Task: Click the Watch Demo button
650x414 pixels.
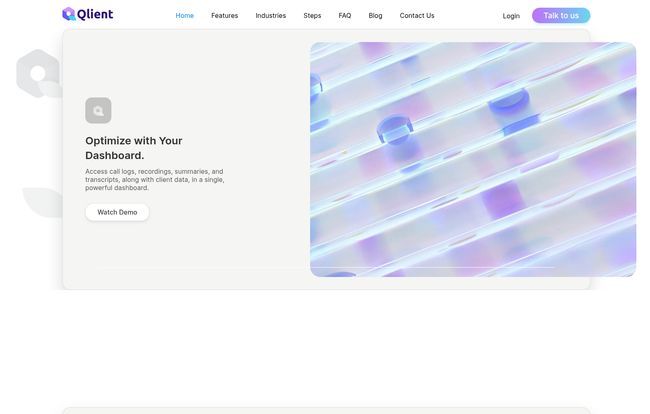Action: 117,212
